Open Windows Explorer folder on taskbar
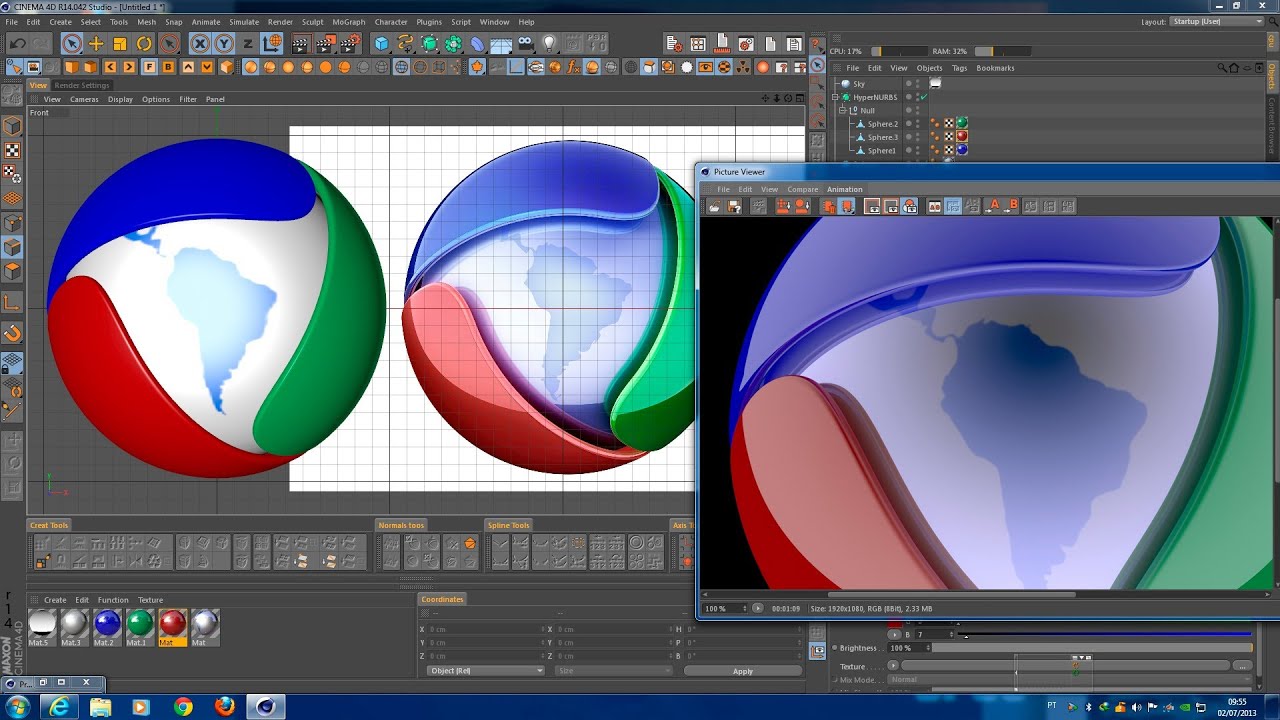 pos(101,707)
